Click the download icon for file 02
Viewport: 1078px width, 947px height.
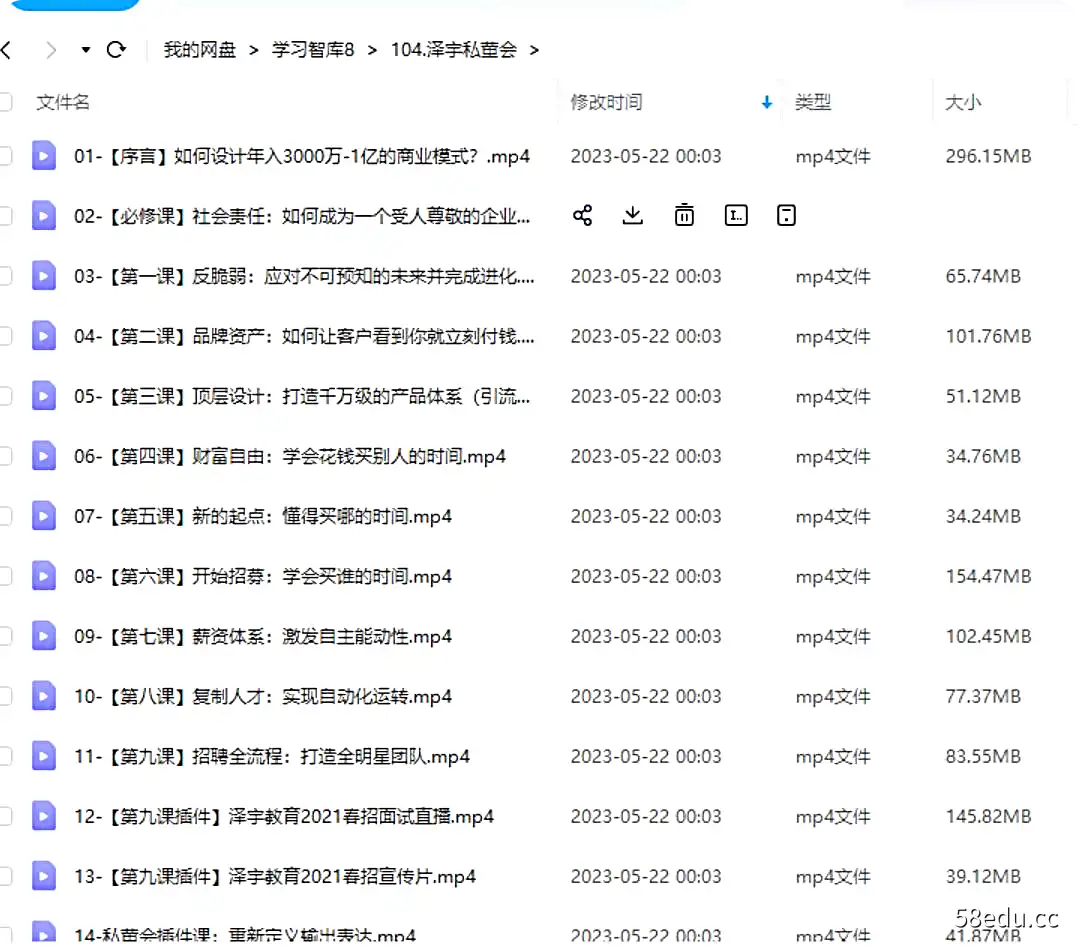[x=633, y=215]
